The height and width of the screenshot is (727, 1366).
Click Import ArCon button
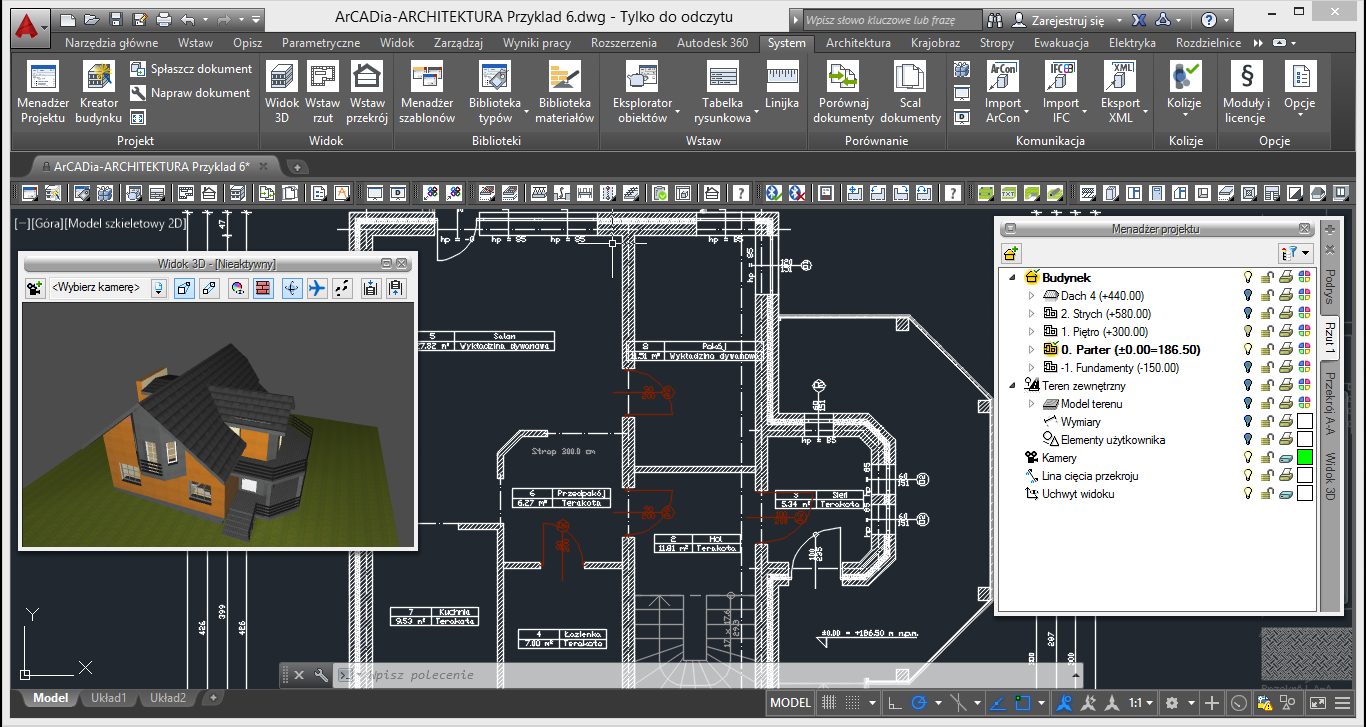(x=1003, y=92)
